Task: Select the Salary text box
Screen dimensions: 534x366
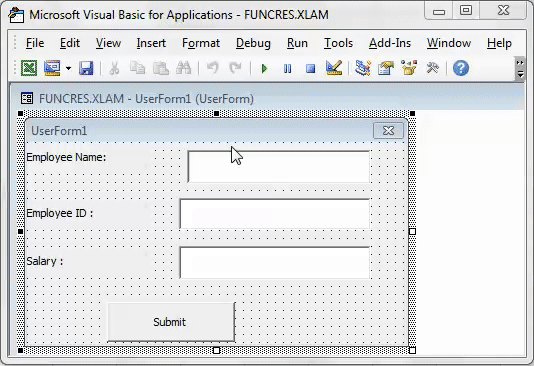Action: pyautogui.click(x=274, y=262)
